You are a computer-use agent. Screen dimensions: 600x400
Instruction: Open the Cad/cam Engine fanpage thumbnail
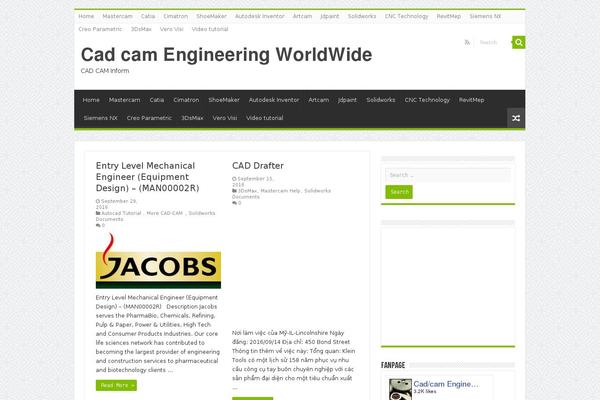(400, 389)
